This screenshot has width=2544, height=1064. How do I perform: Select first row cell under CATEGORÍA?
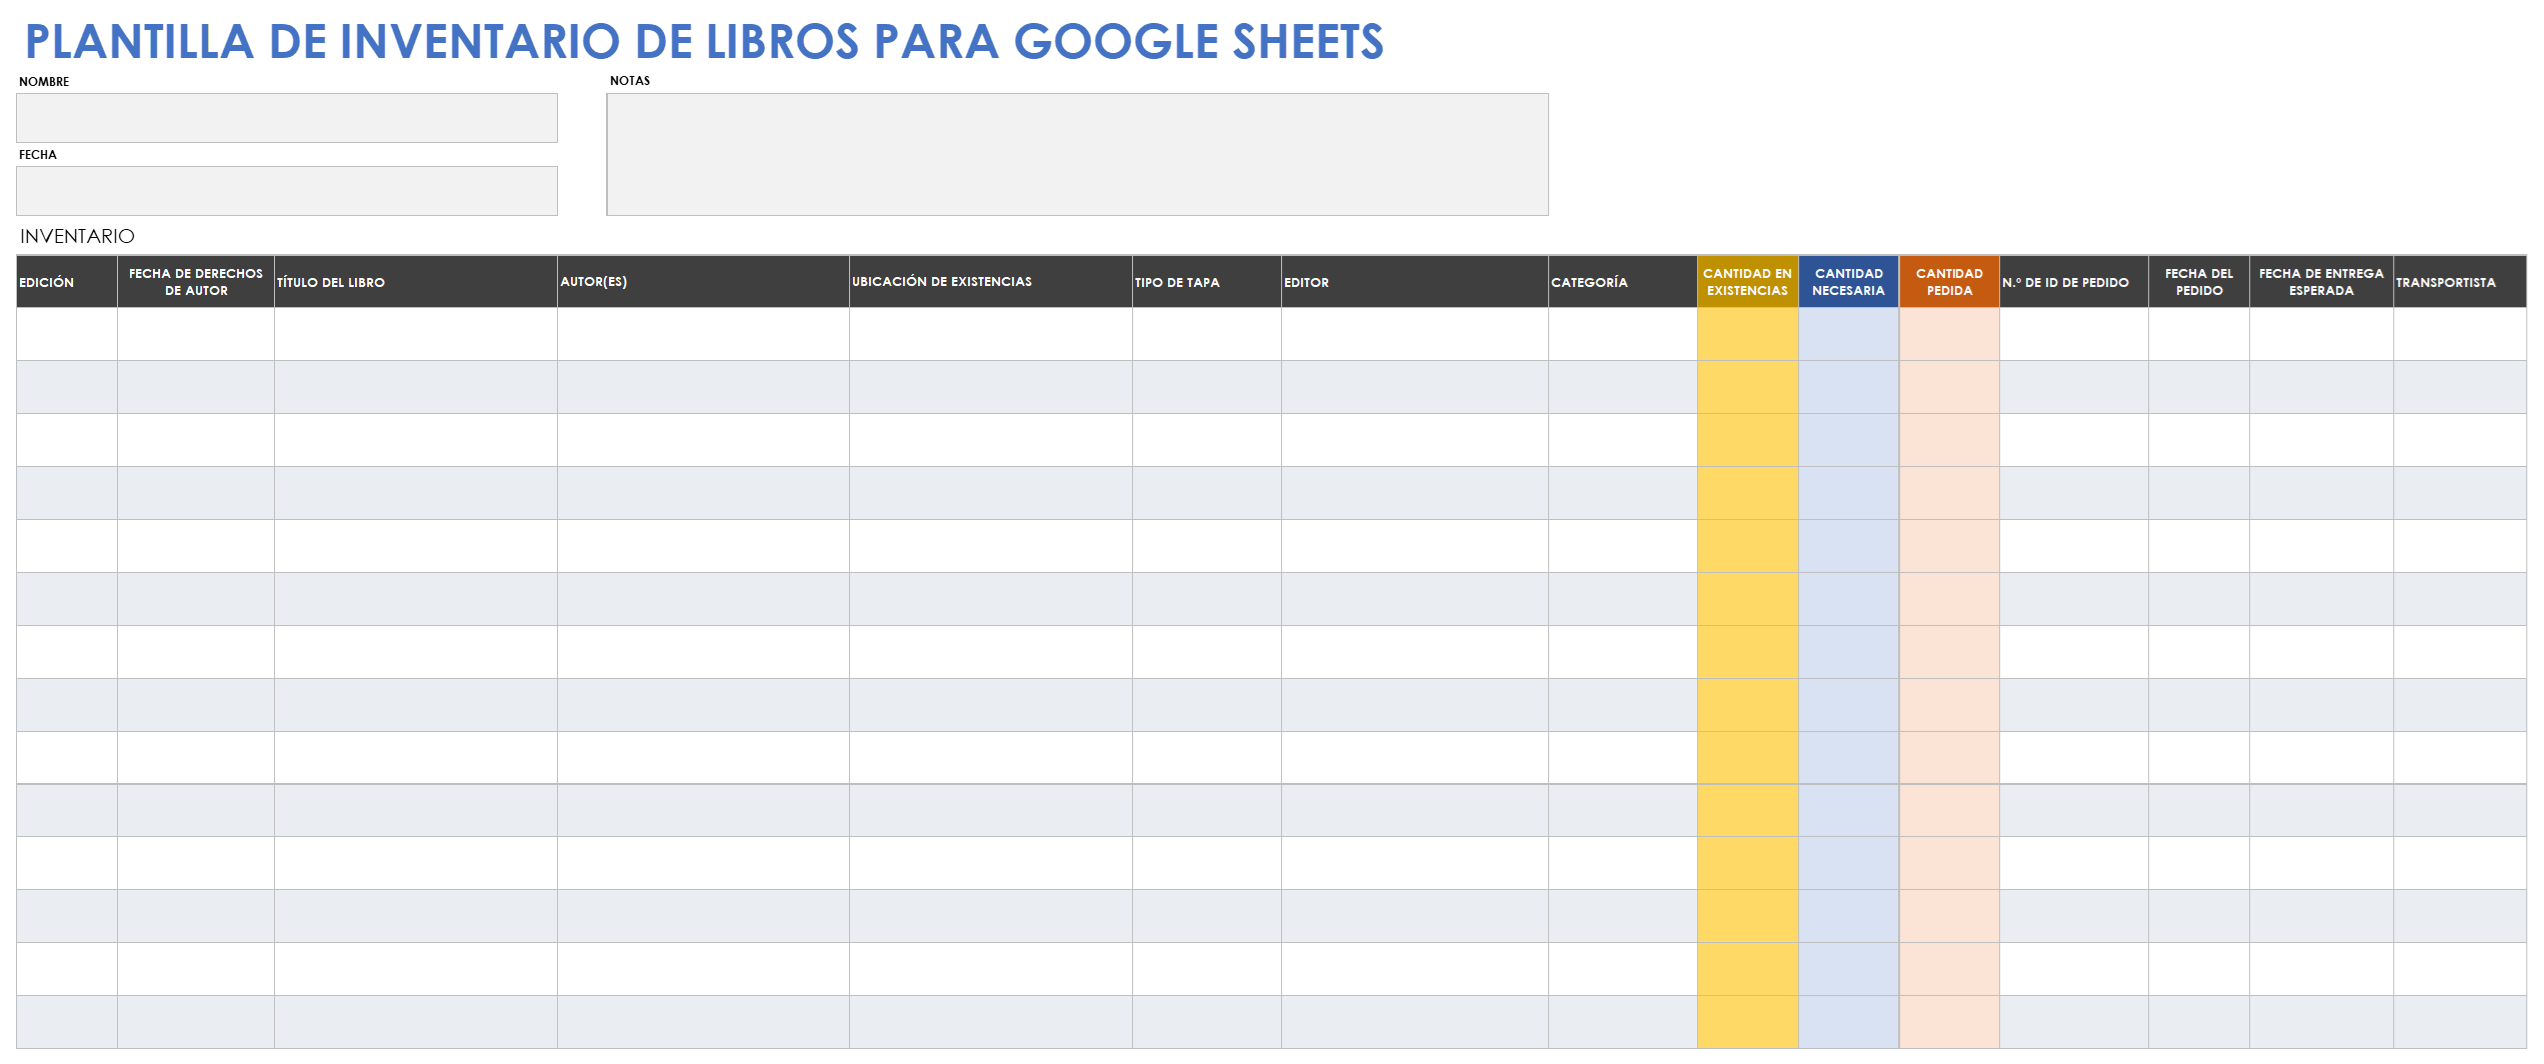click(1623, 334)
